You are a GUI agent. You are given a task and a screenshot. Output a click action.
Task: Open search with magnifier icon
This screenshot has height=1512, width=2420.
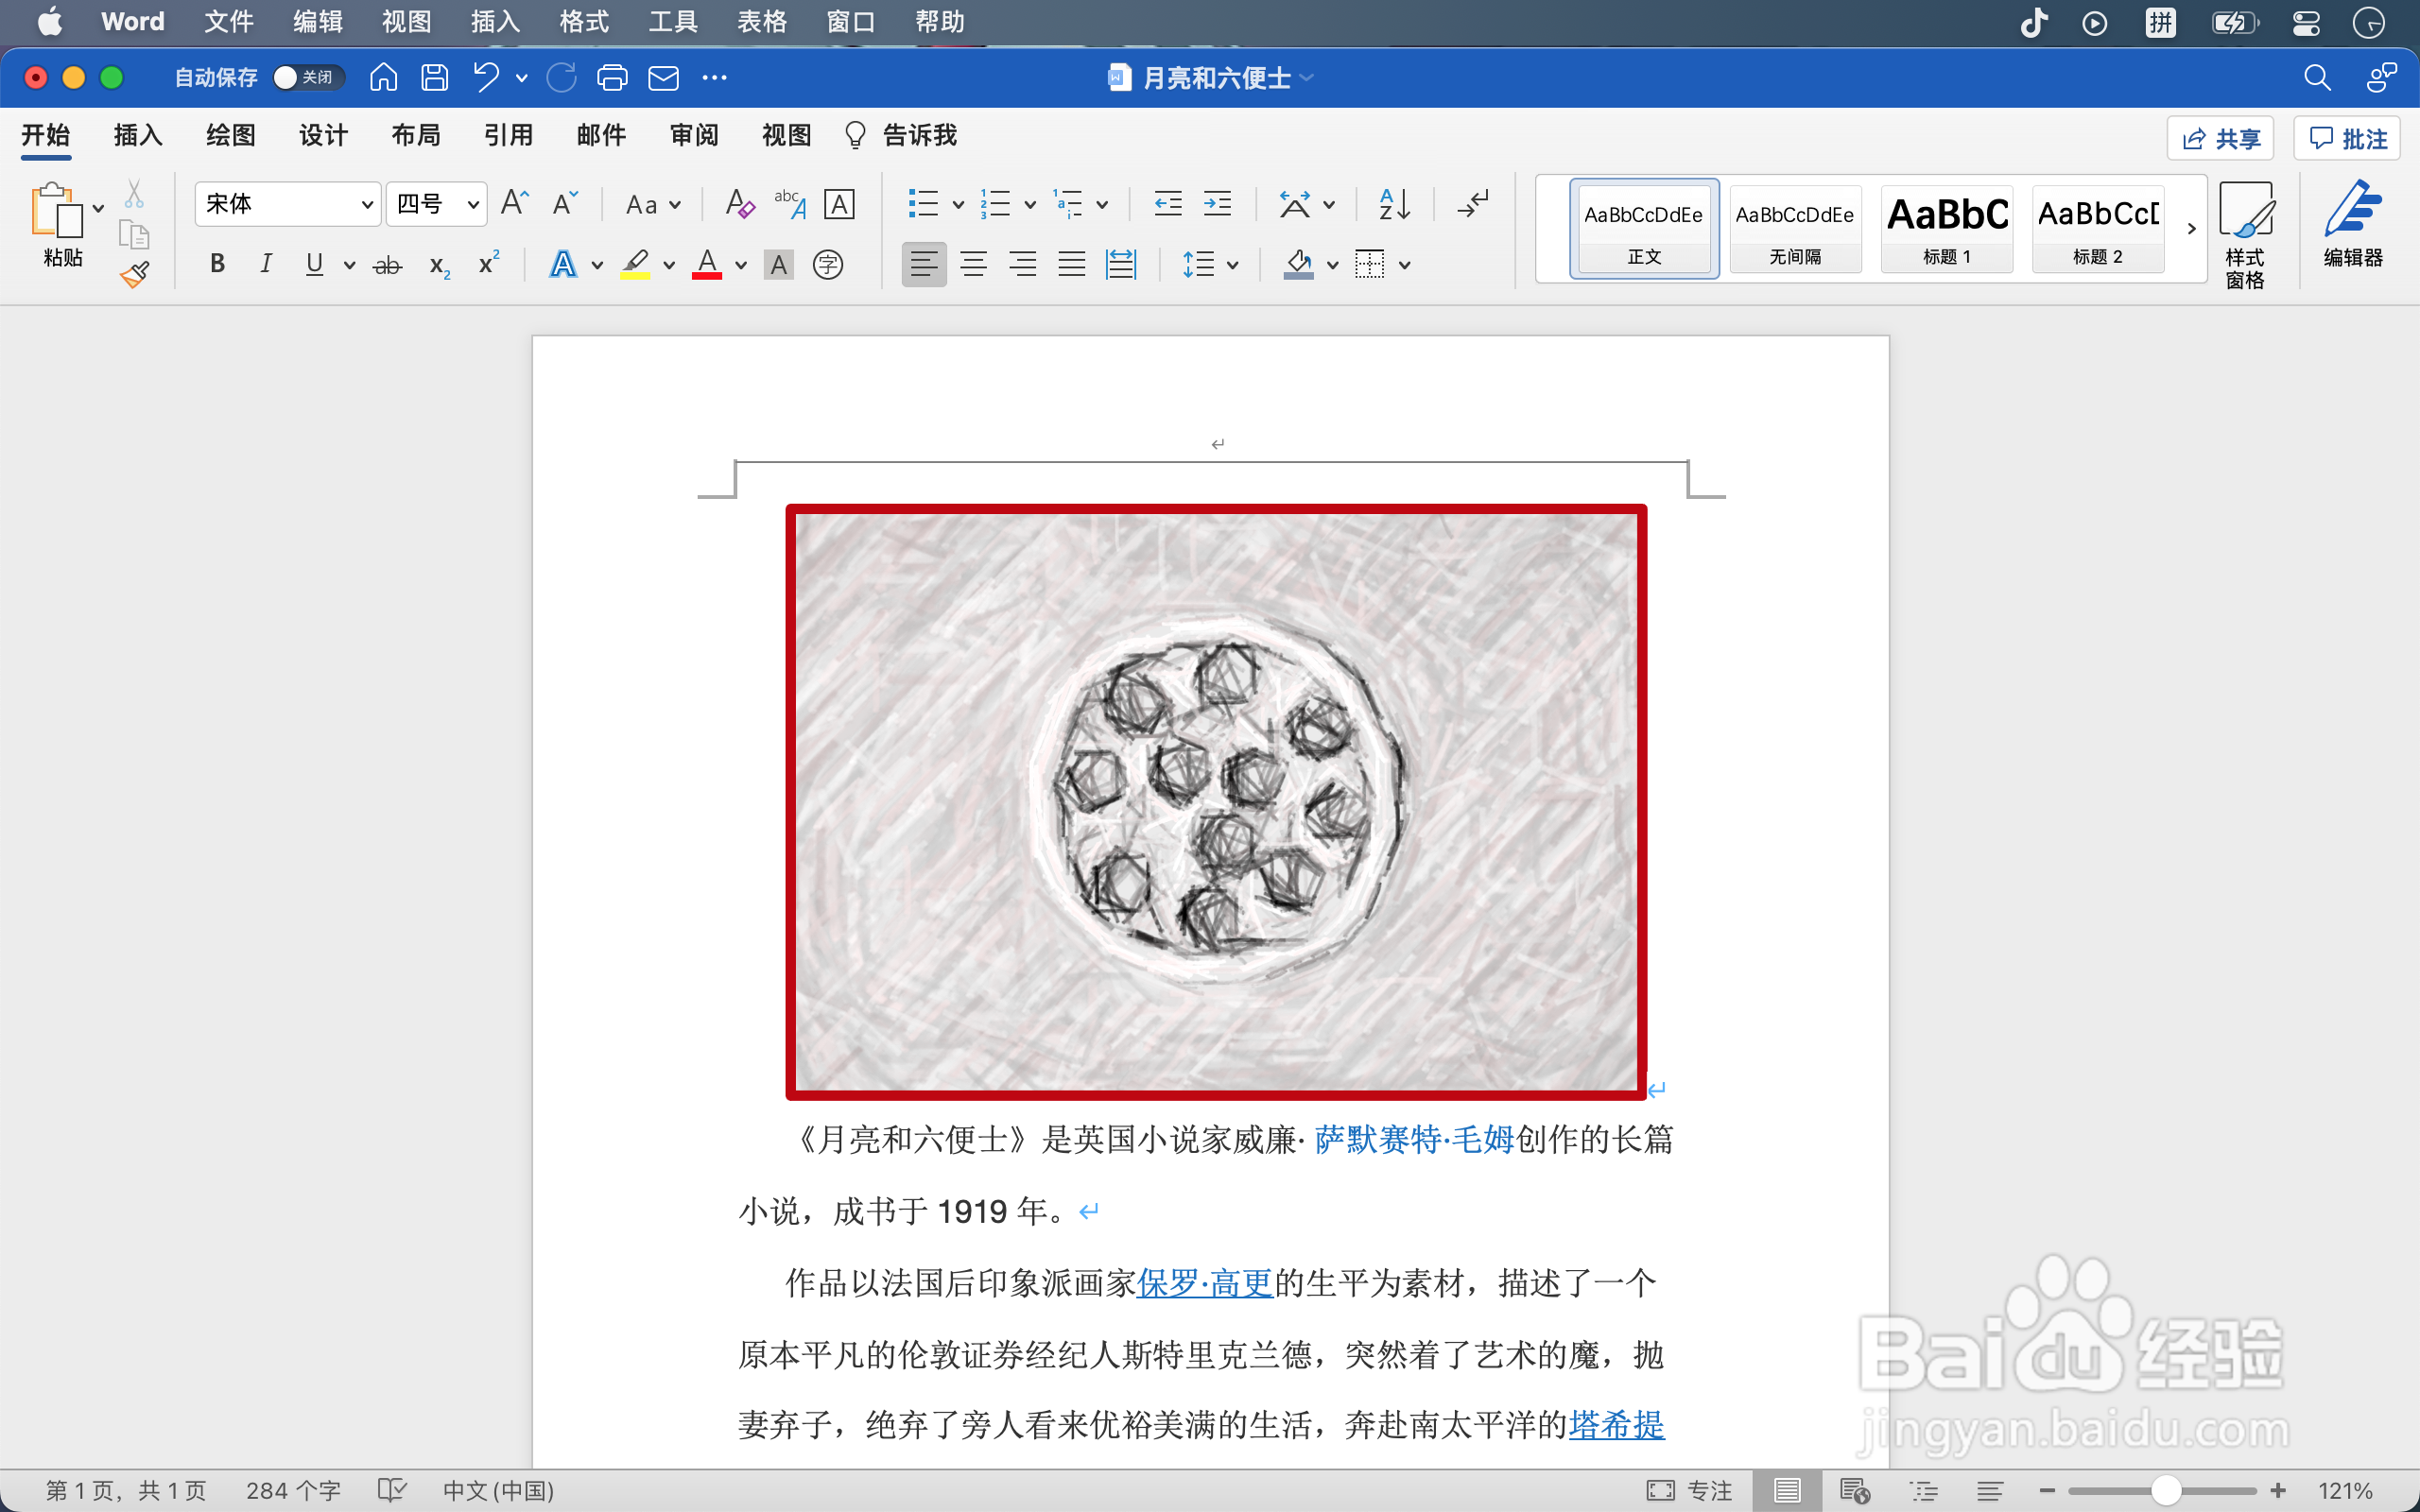coord(2317,77)
